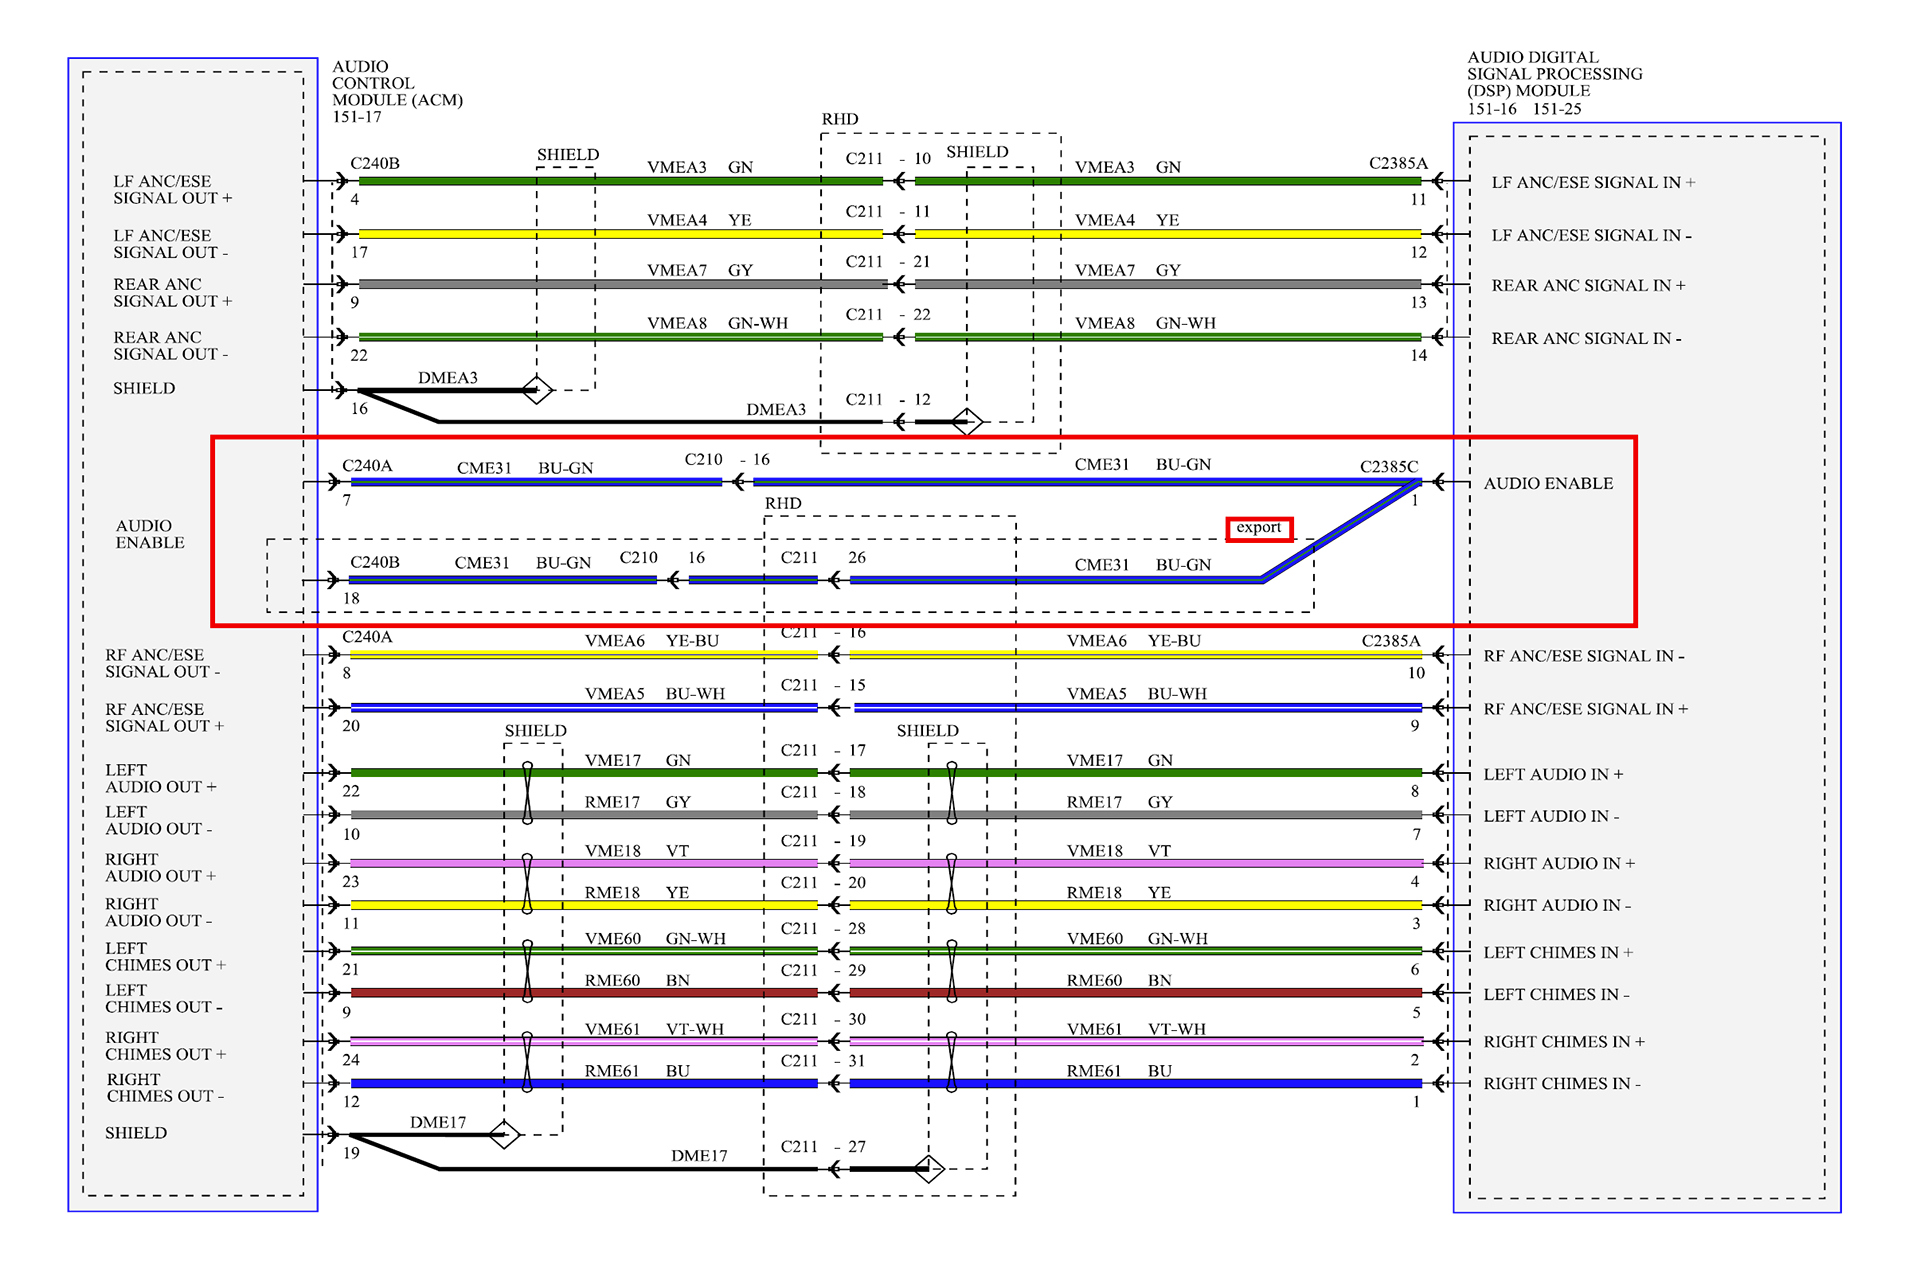Open page reference 151-17 under ACM
Screen dimensions: 1920x1261
pyautogui.click(x=357, y=117)
